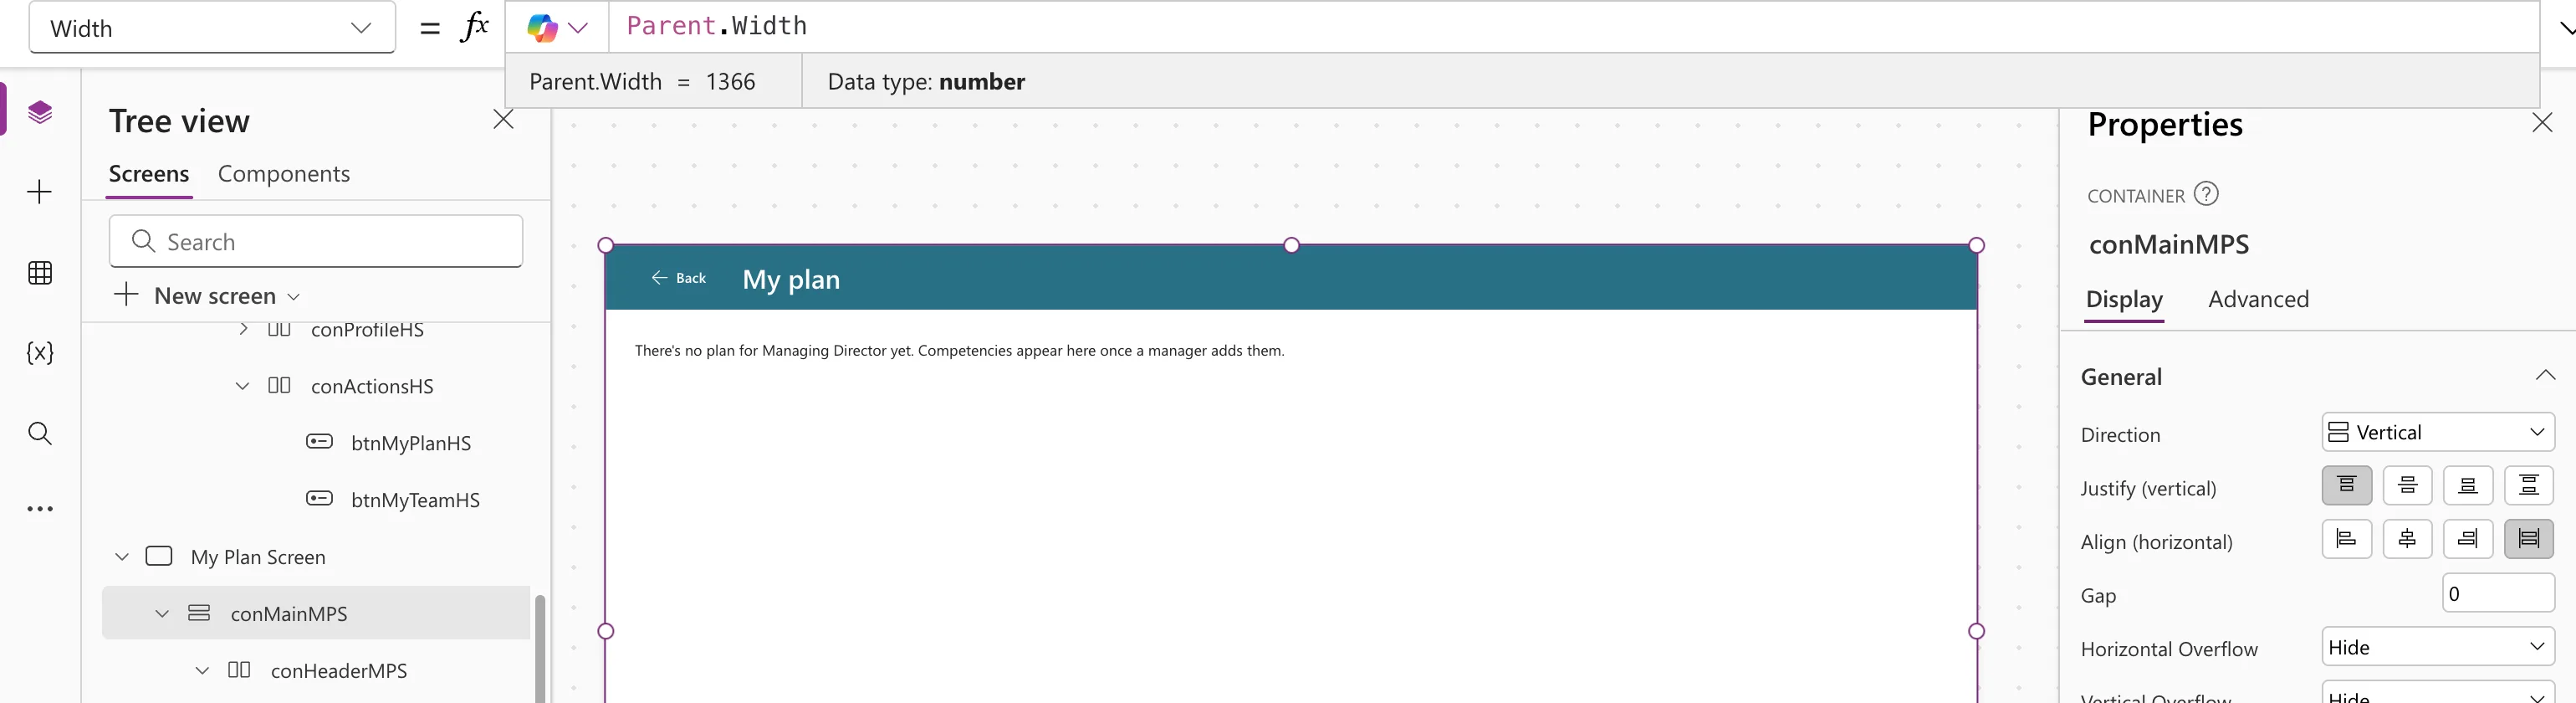Image resolution: width=2576 pixels, height=703 pixels.
Task: Set Justify vertical to start
Action: point(2346,485)
